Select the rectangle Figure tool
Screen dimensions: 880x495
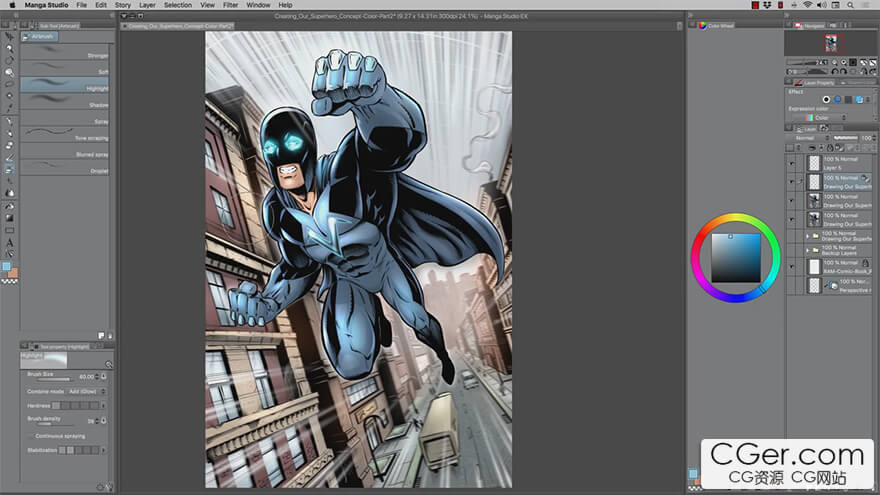click(x=9, y=230)
